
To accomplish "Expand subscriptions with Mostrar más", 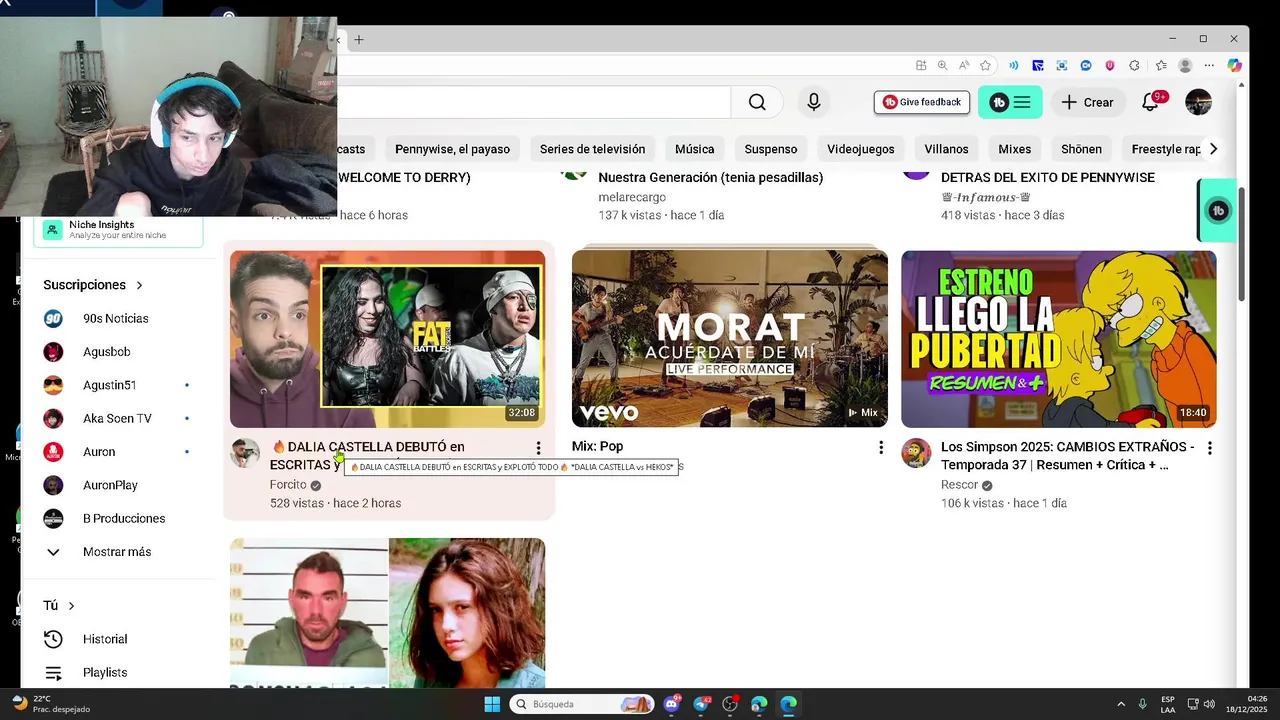I will 118,552.
